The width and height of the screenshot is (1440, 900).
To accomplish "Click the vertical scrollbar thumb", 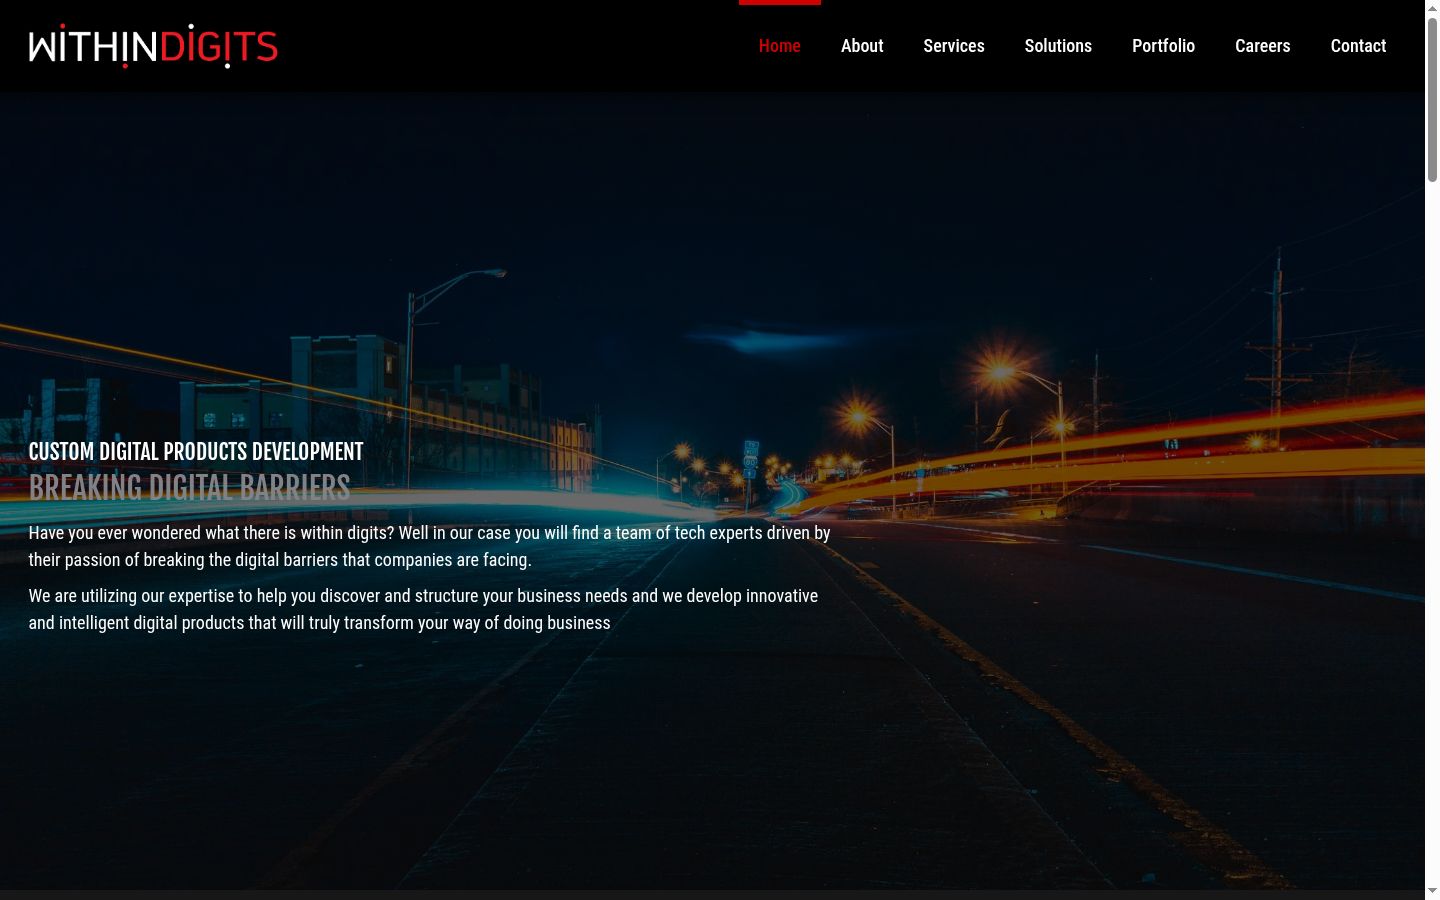I will (x=1432, y=100).
